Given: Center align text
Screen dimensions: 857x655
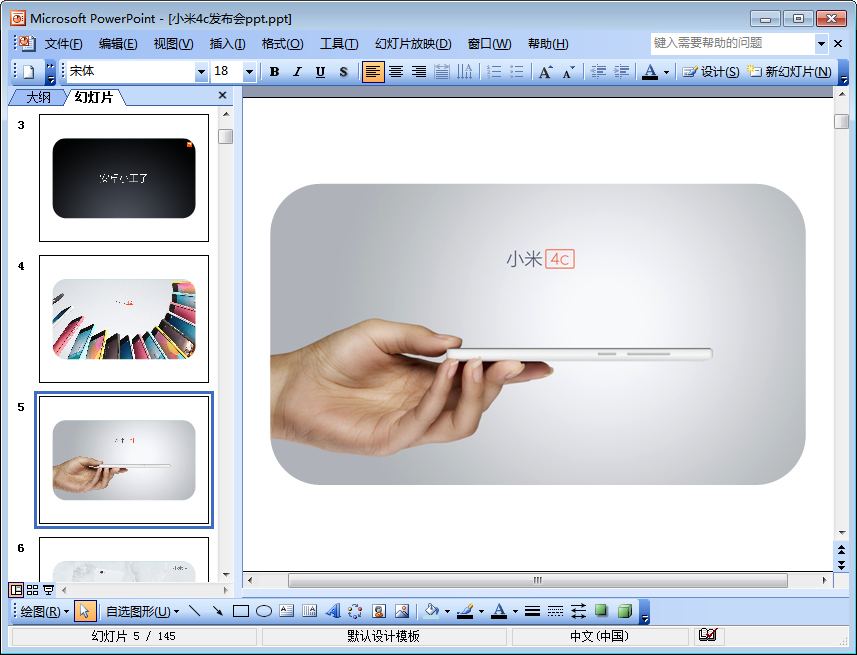Looking at the screenshot, I should tap(396, 72).
